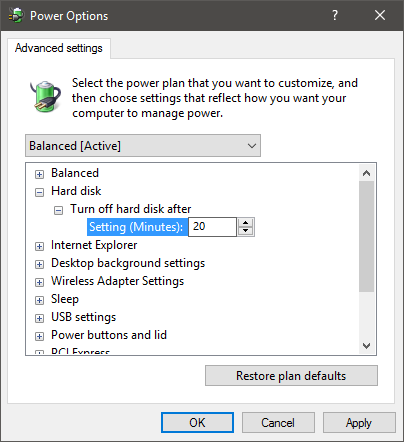Screen dimensions: 404x442
Task: Click the Setting (Minutes) value field
Action: point(212,227)
